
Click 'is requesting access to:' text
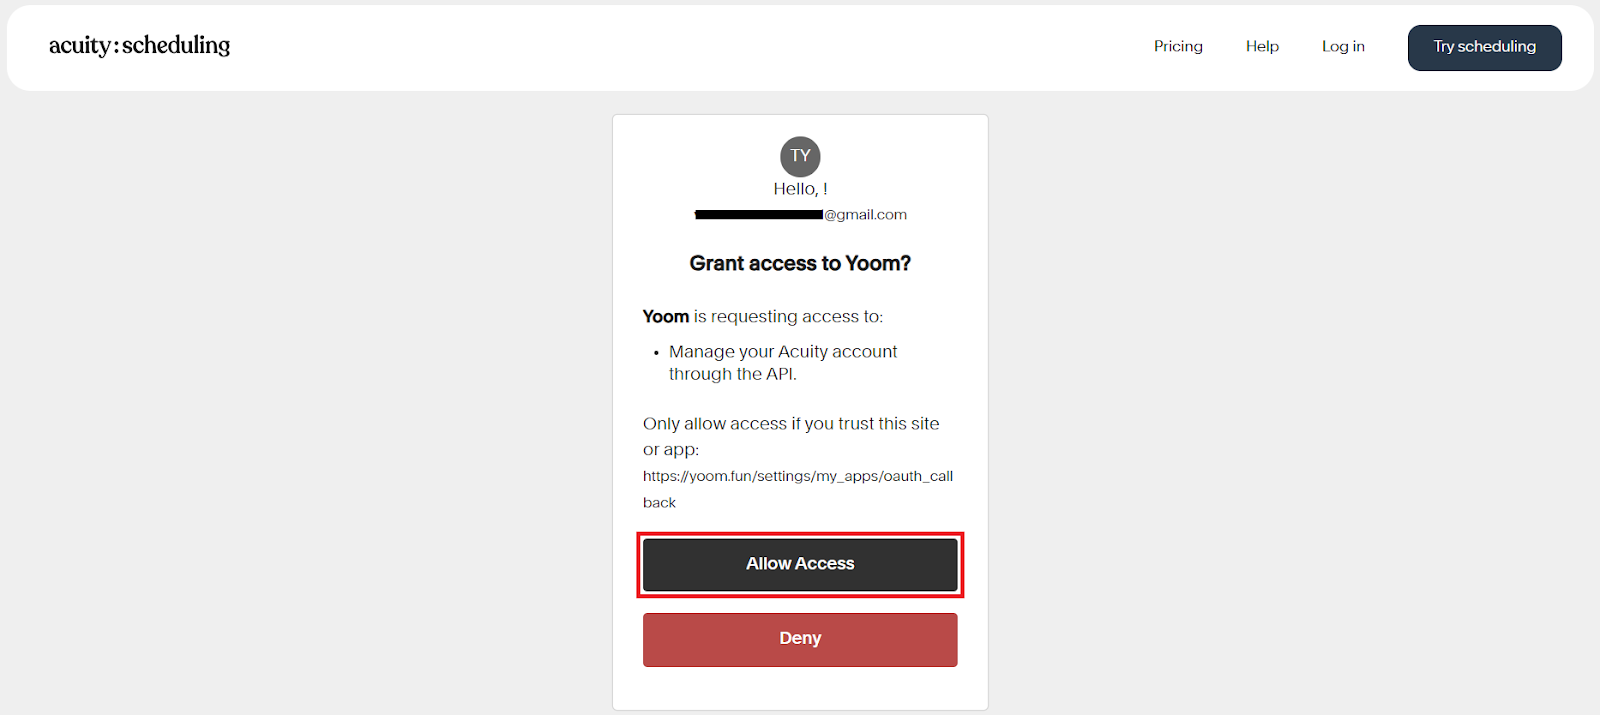[788, 317]
